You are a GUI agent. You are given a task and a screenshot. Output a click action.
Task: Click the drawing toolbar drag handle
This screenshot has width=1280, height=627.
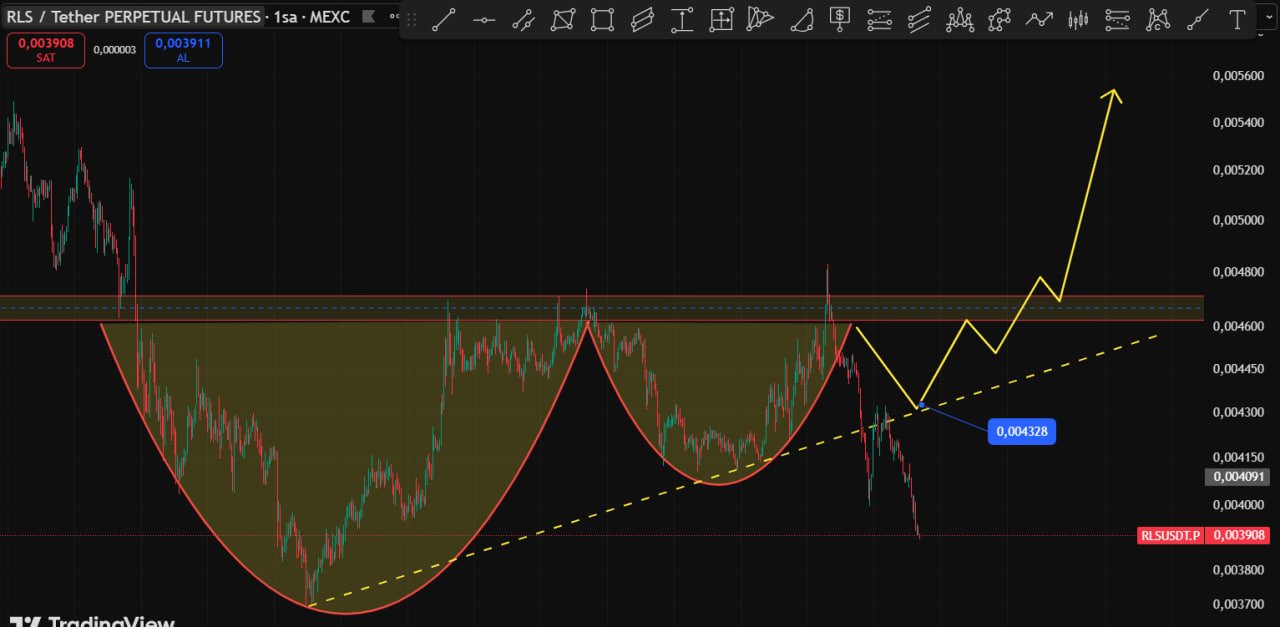click(411, 19)
